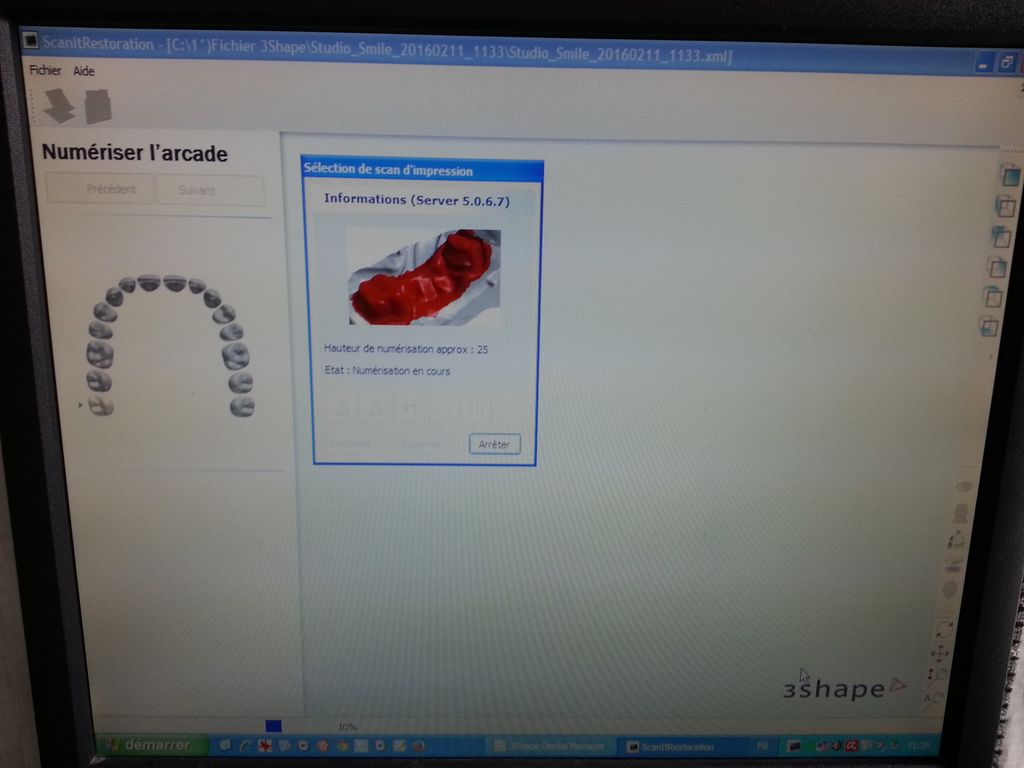
Task: Click the gray model icon below the eye
Action: [x=960, y=513]
